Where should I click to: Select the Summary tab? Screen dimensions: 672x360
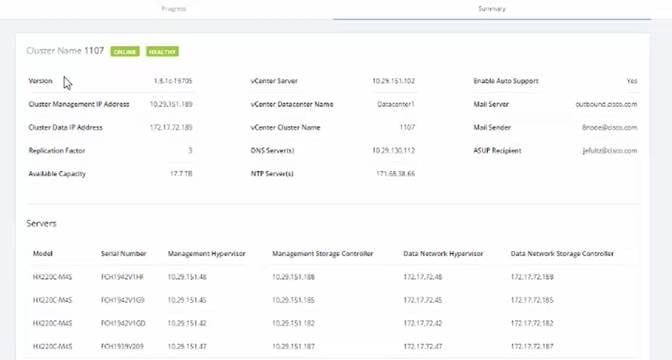[492, 9]
